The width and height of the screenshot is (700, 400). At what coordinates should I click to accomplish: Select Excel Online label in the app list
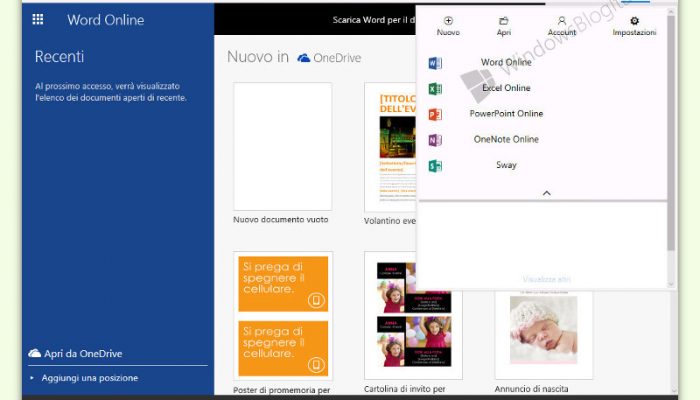506,88
